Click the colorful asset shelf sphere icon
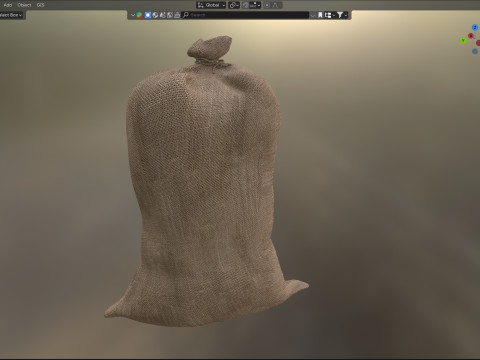The height and width of the screenshot is (360, 480). pyautogui.click(x=139, y=15)
